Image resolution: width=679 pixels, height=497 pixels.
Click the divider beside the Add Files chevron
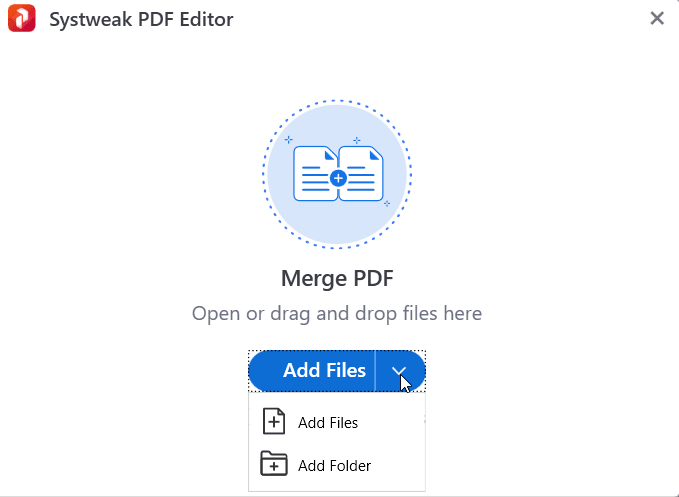click(375, 371)
